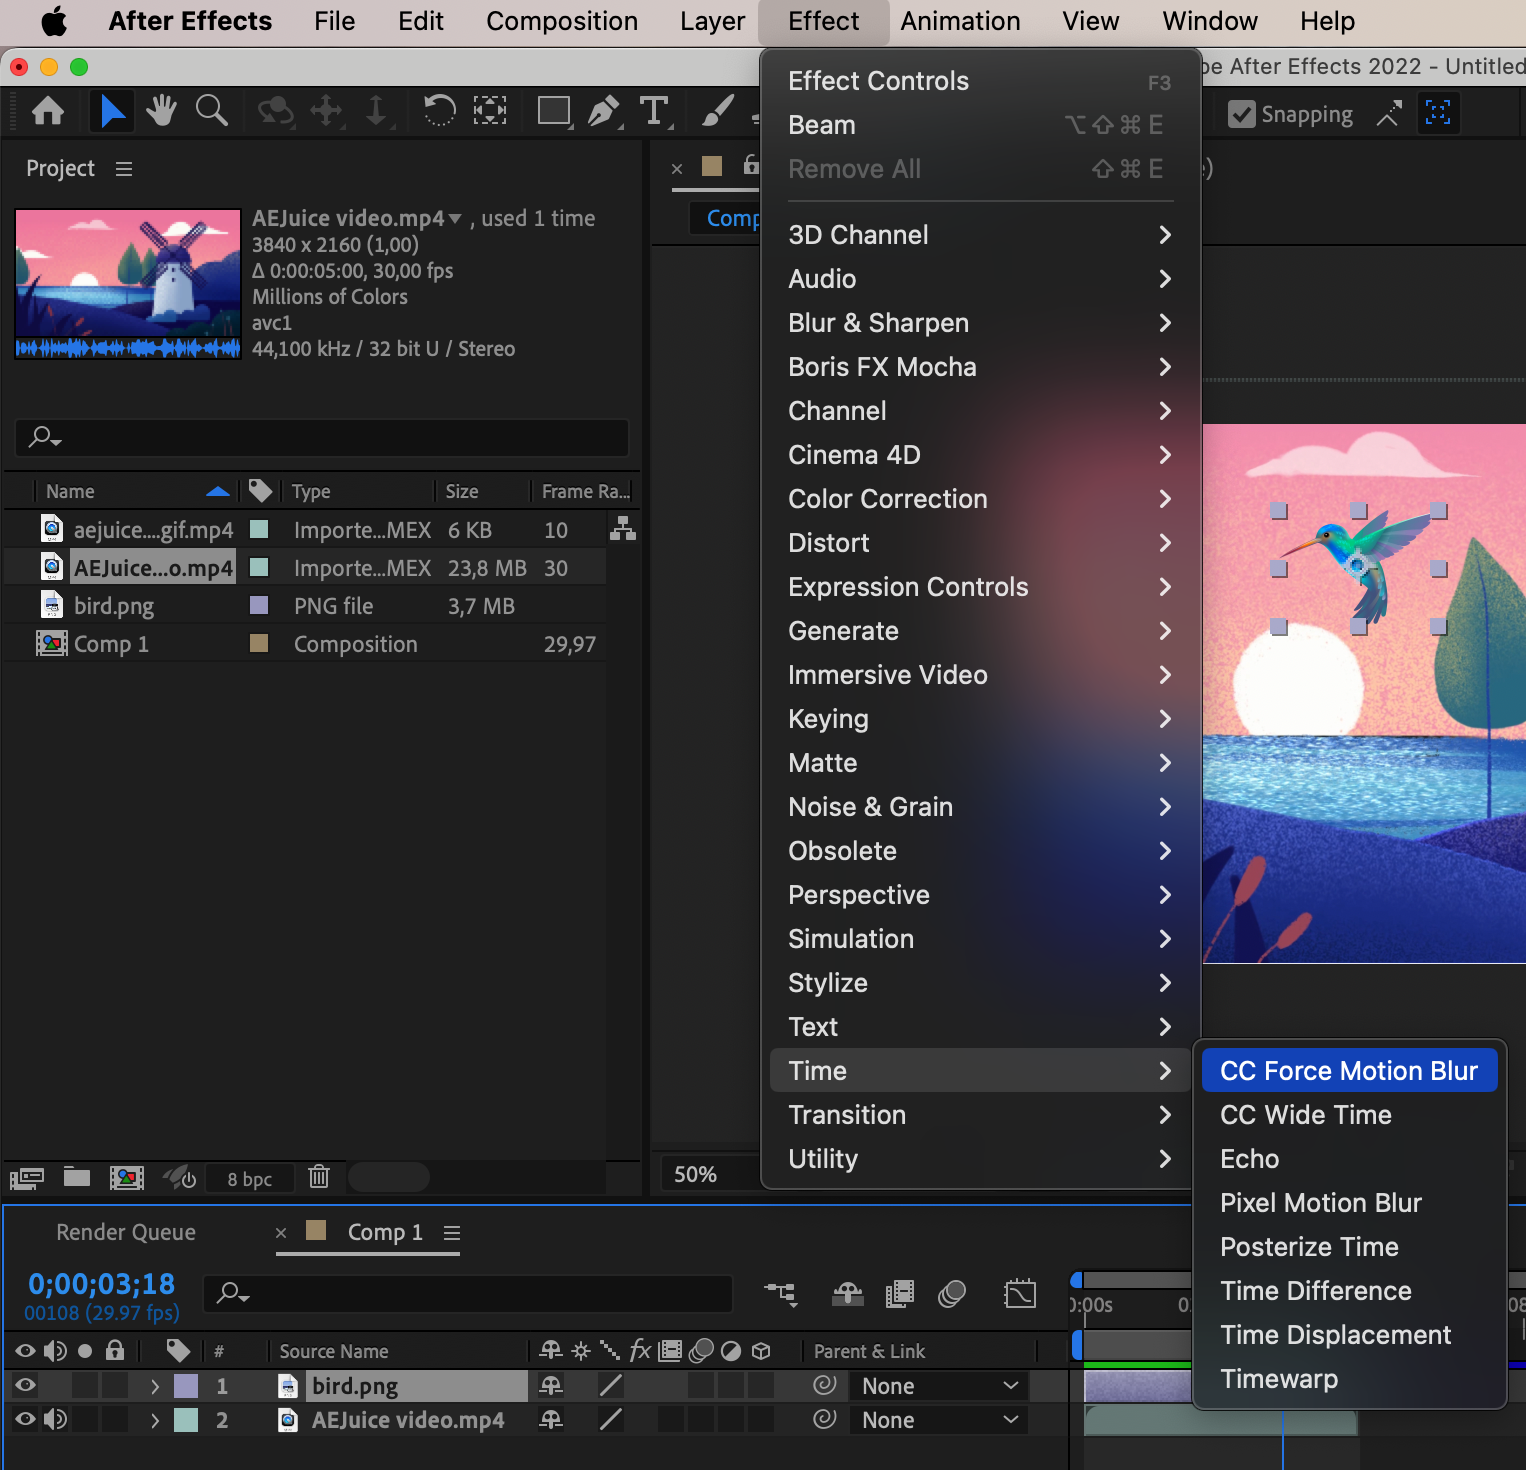The width and height of the screenshot is (1526, 1470).
Task: Disable the Snapping checkbox
Action: 1242,114
